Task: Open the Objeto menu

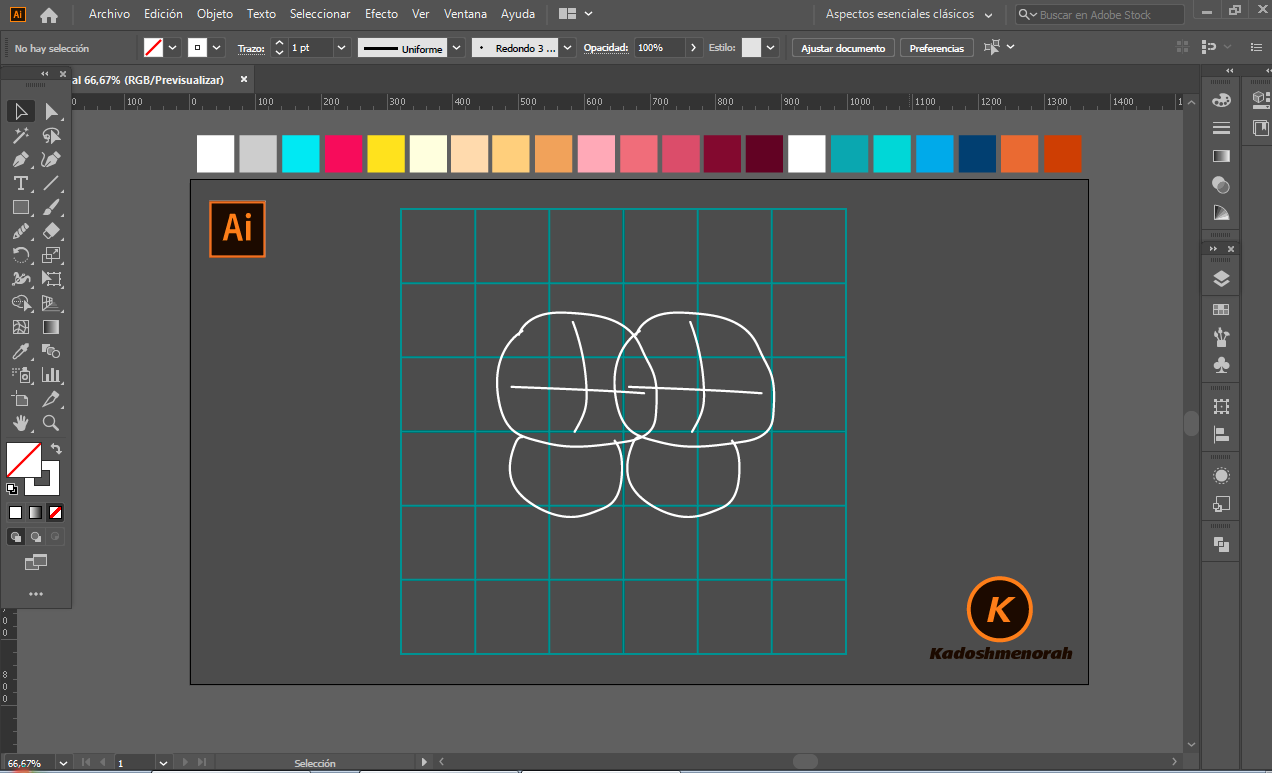Action: 215,14
